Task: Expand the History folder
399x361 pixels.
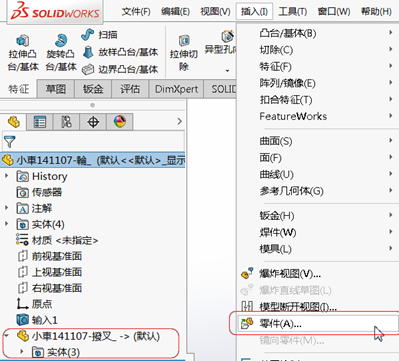Action: pyautogui.click(x=6, y=176)
